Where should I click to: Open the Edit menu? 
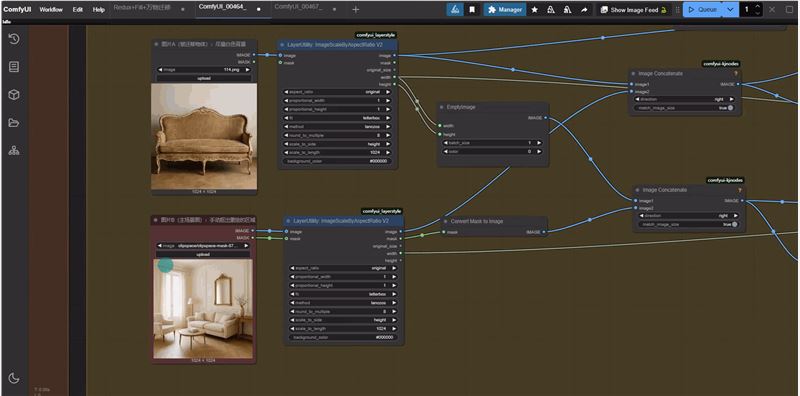coord(78,9)
